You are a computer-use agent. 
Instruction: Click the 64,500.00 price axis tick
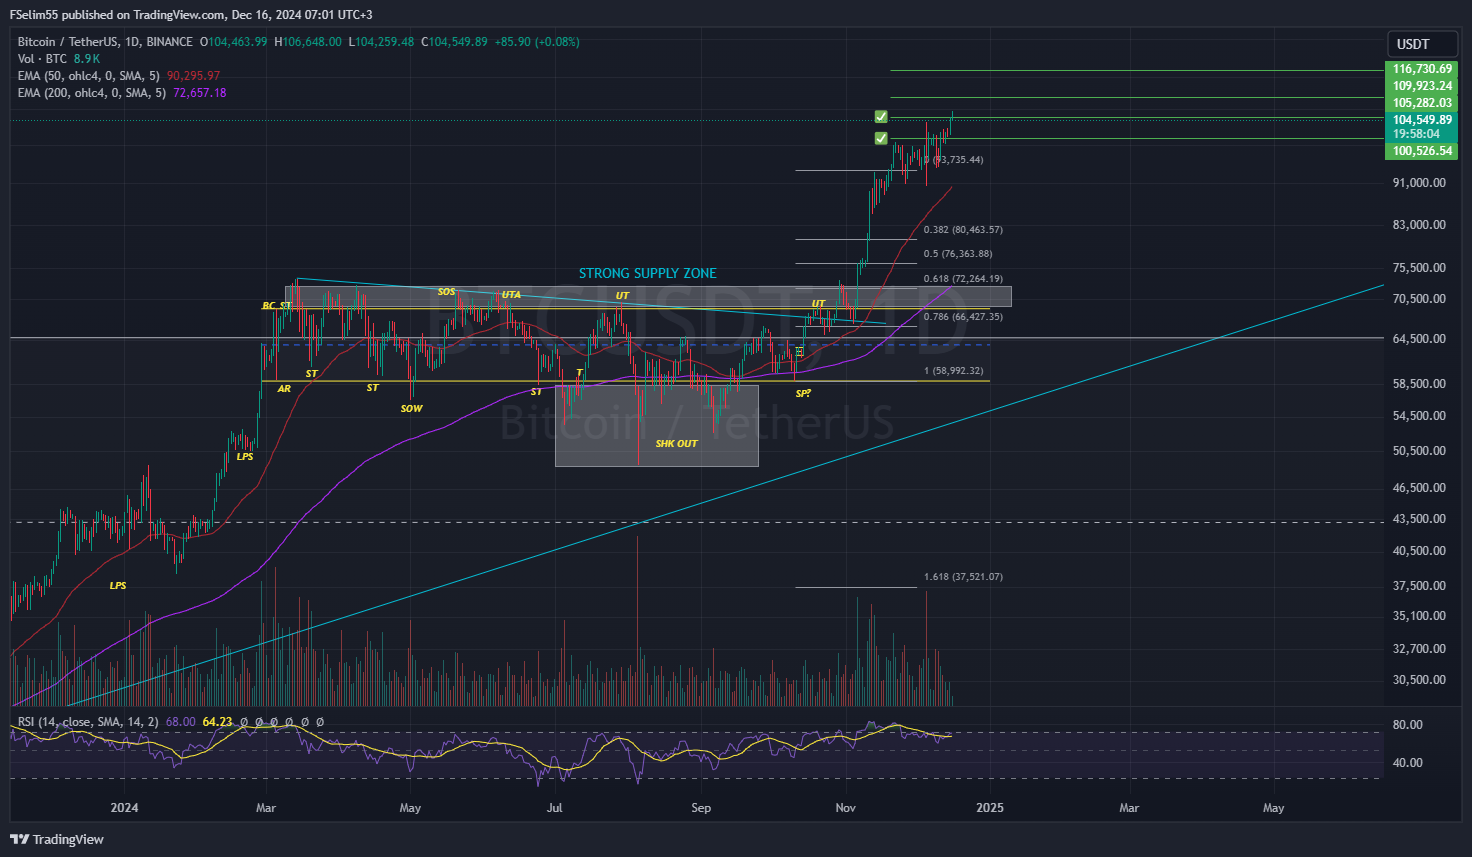coord(1419,339)
